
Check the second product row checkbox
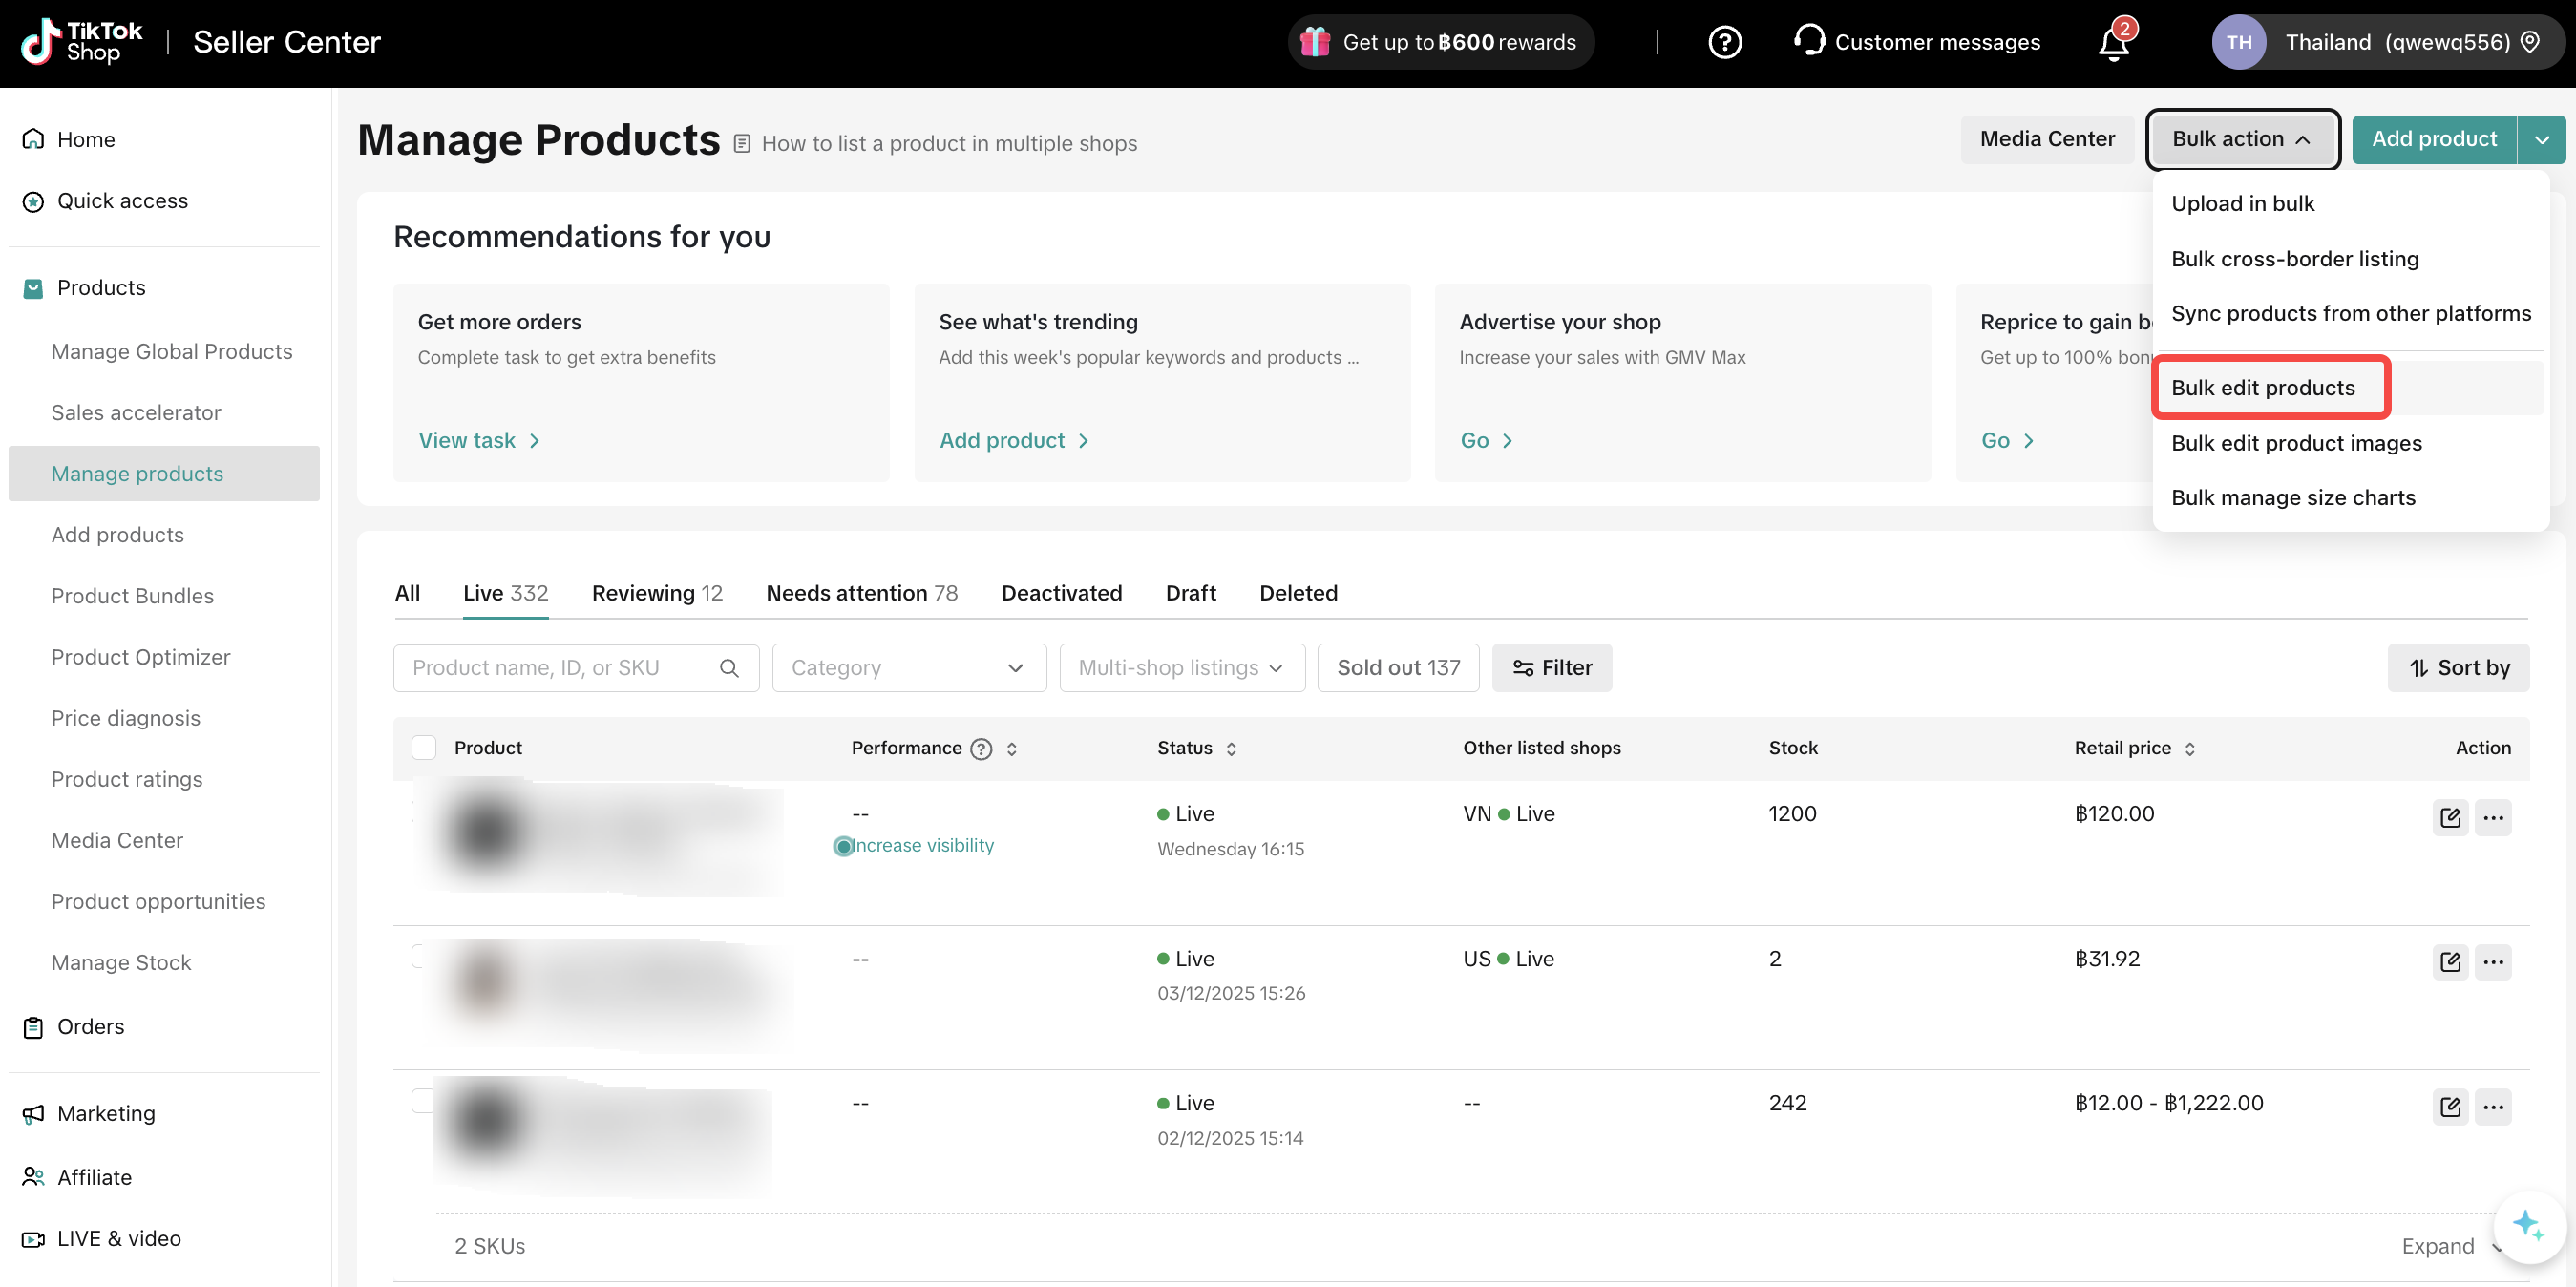point(422,957)
